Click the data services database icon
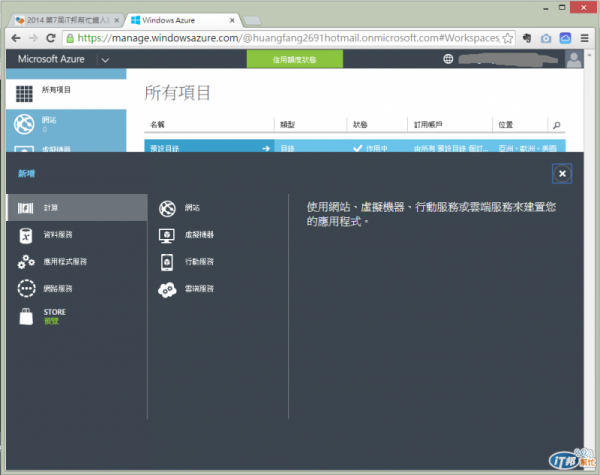The height and width of the screenshot is (475, 600). point(26,236)
